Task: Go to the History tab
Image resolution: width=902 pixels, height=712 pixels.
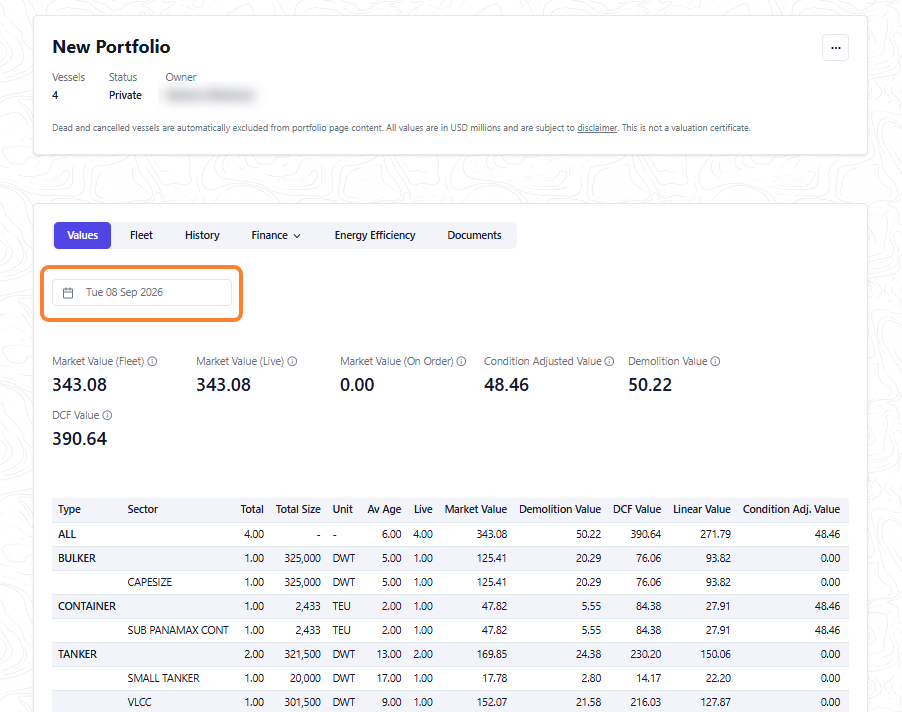Action: click(x=202, y=235)
